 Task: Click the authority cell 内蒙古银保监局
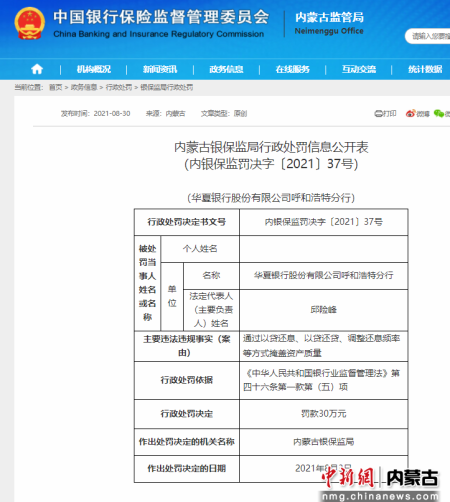(324, 442)
